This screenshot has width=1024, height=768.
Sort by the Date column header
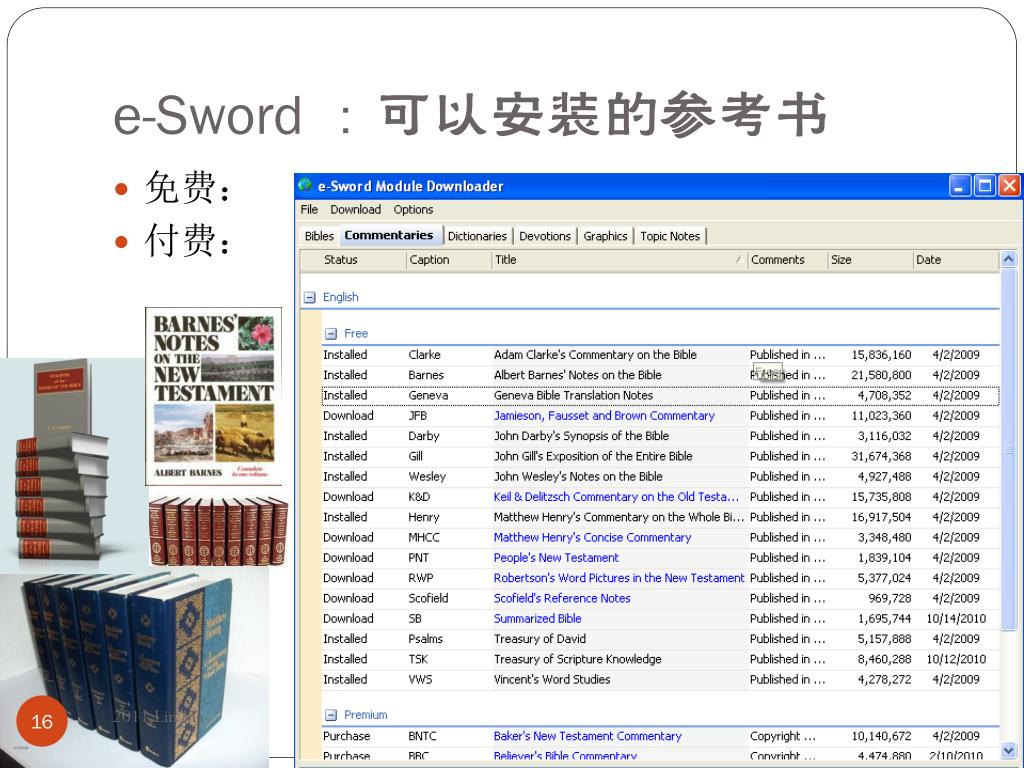955,260
